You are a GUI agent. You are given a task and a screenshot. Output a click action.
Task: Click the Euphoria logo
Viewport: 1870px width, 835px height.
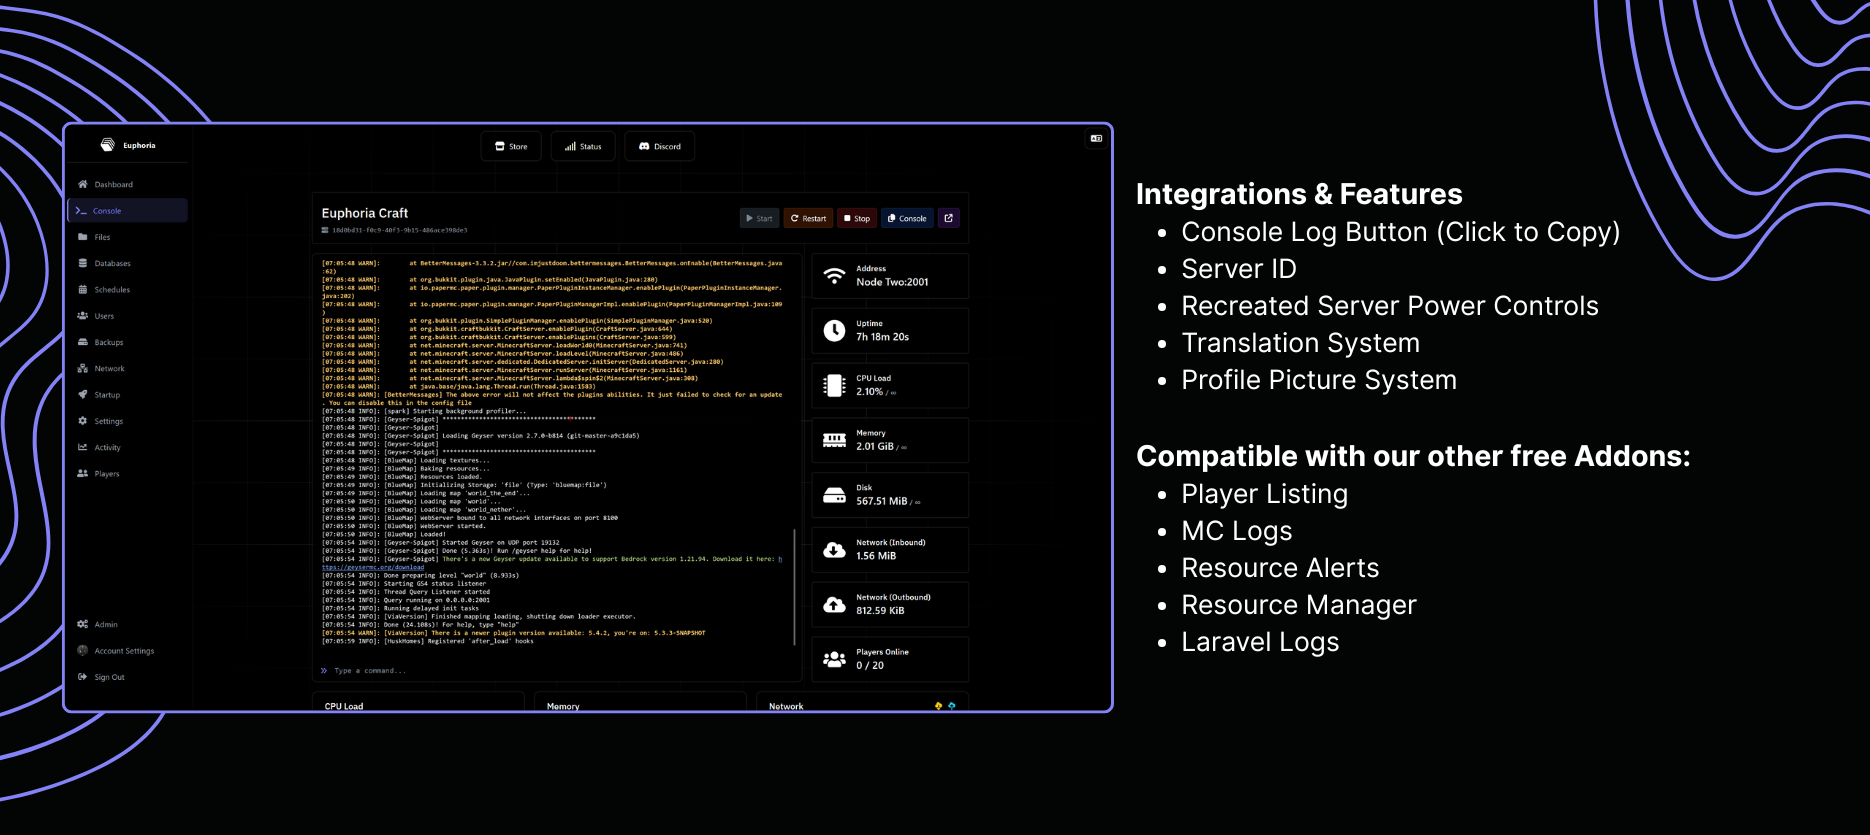[x=127, y=145]
